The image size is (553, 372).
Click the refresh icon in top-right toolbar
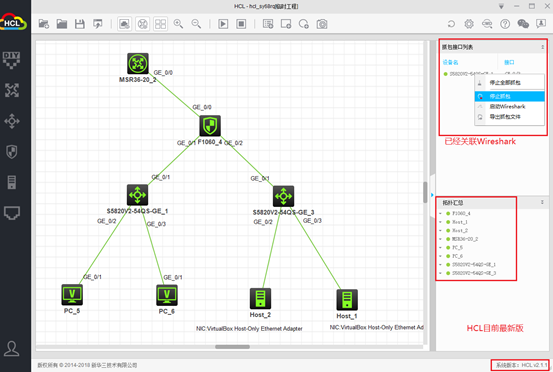(x=451, y=24)
